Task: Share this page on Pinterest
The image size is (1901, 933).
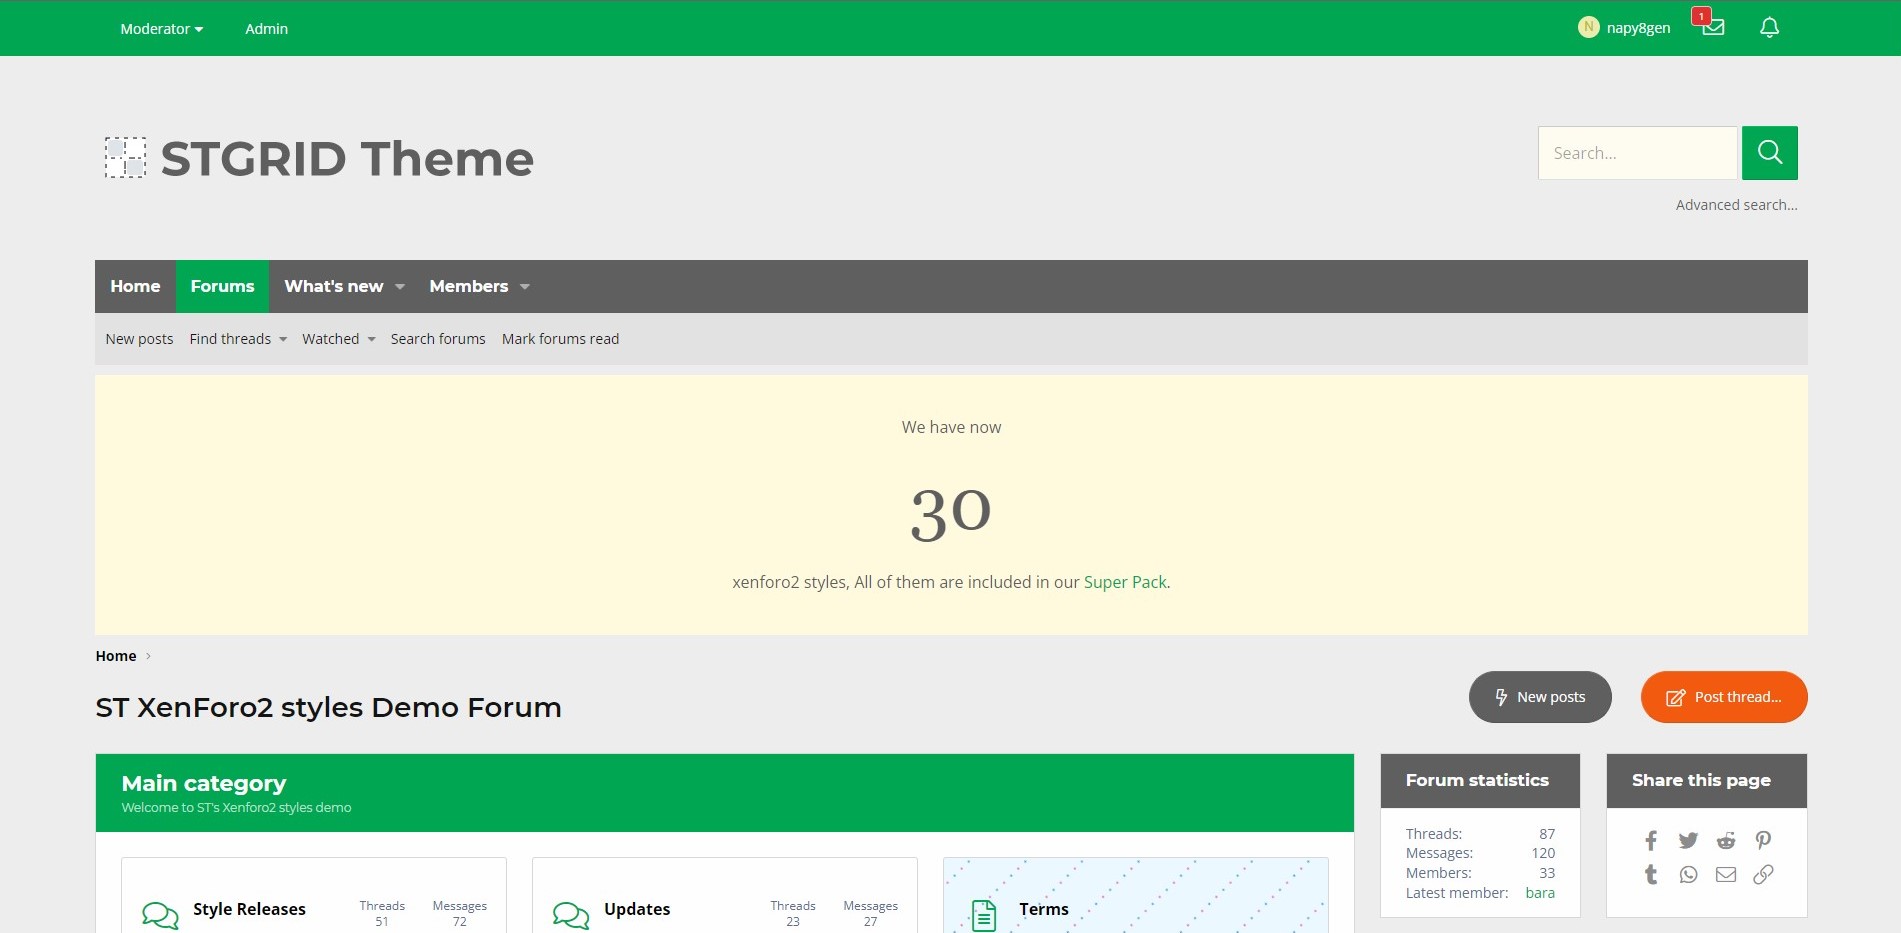Action: click(x=1763, y=841)
